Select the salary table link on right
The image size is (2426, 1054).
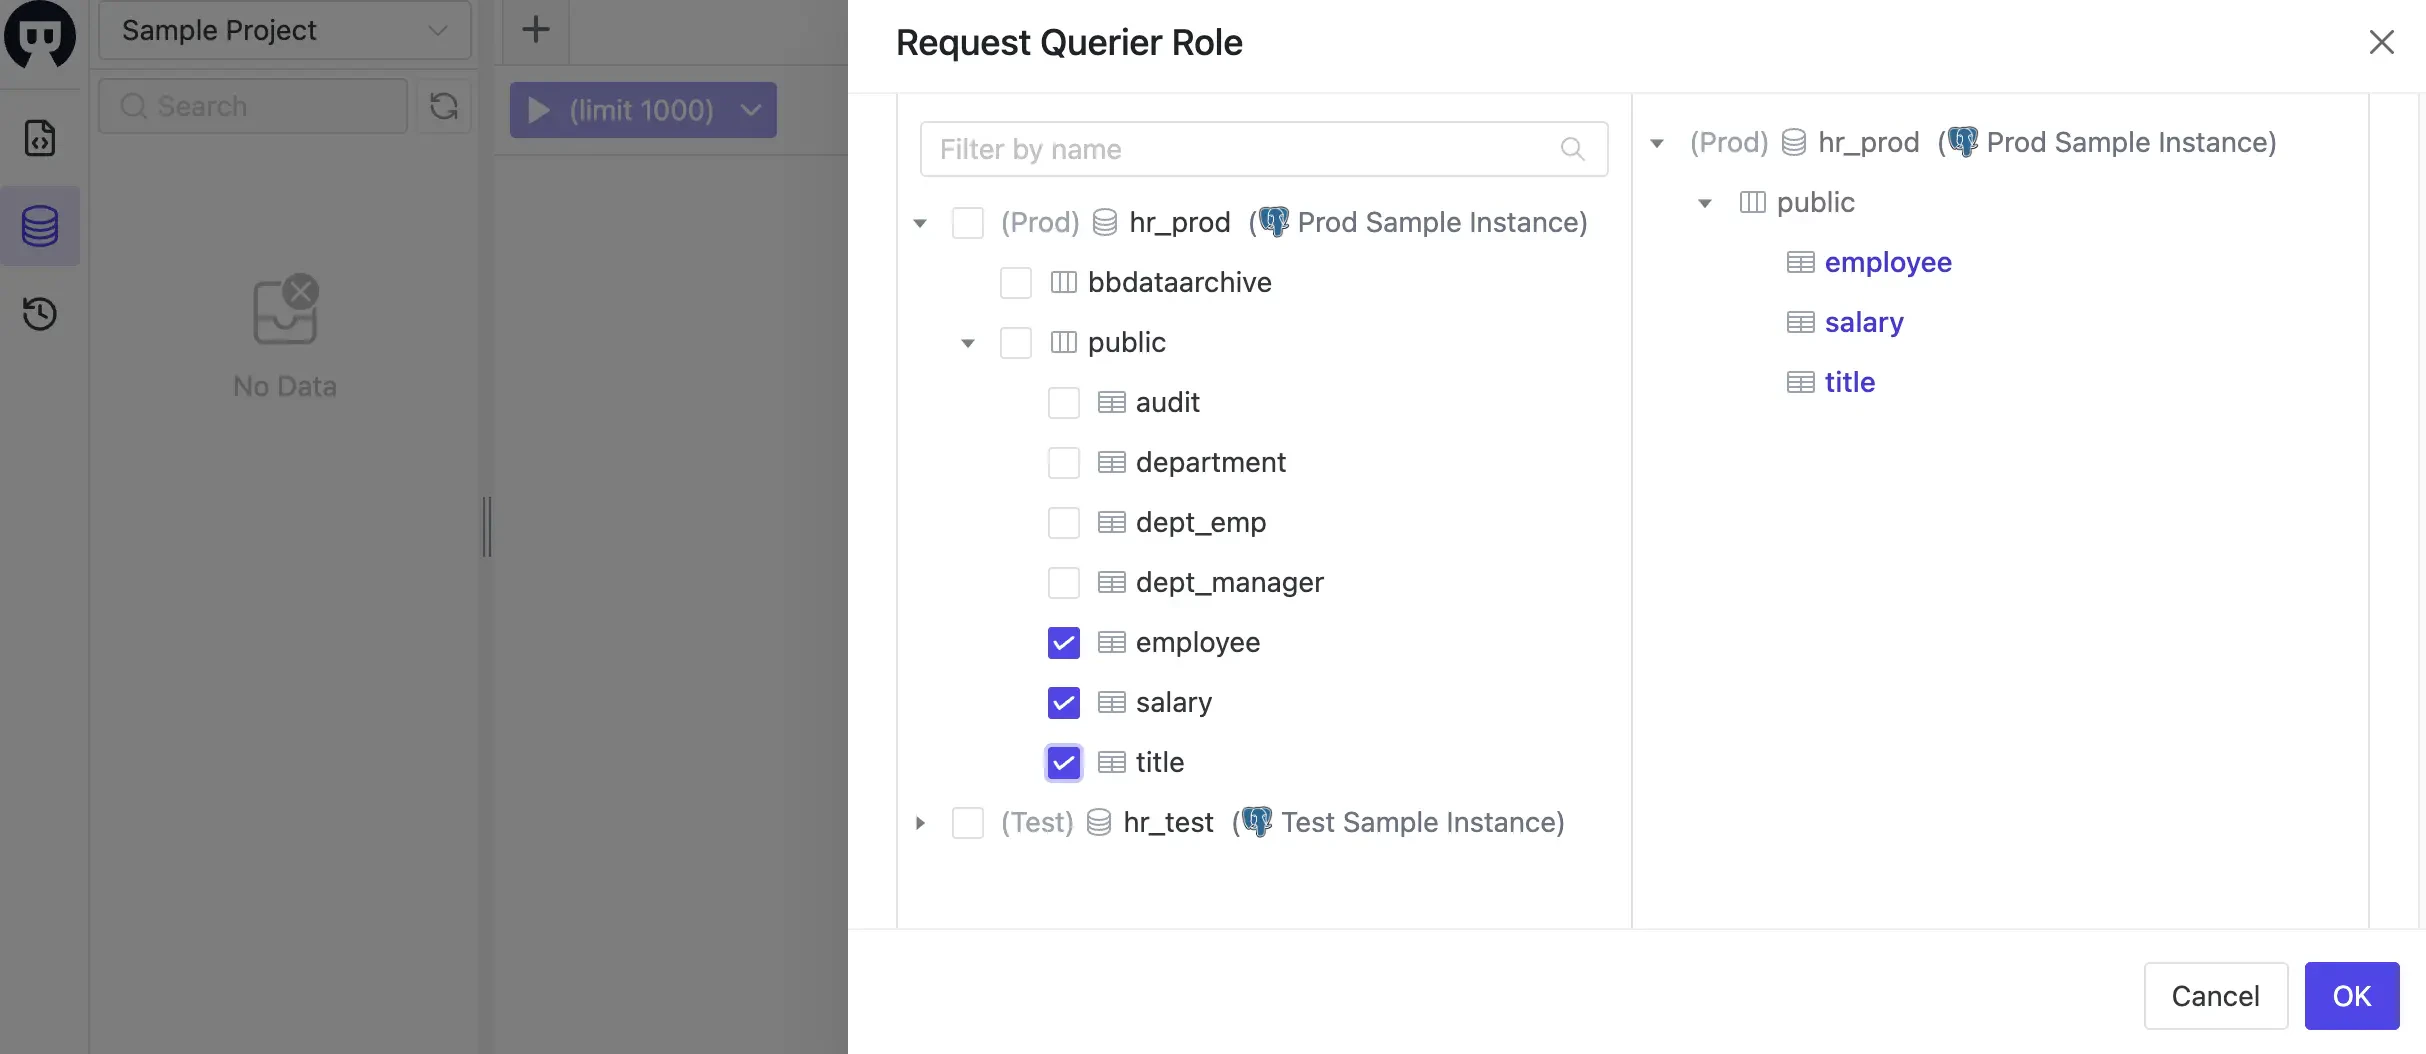pos(1863,322)
